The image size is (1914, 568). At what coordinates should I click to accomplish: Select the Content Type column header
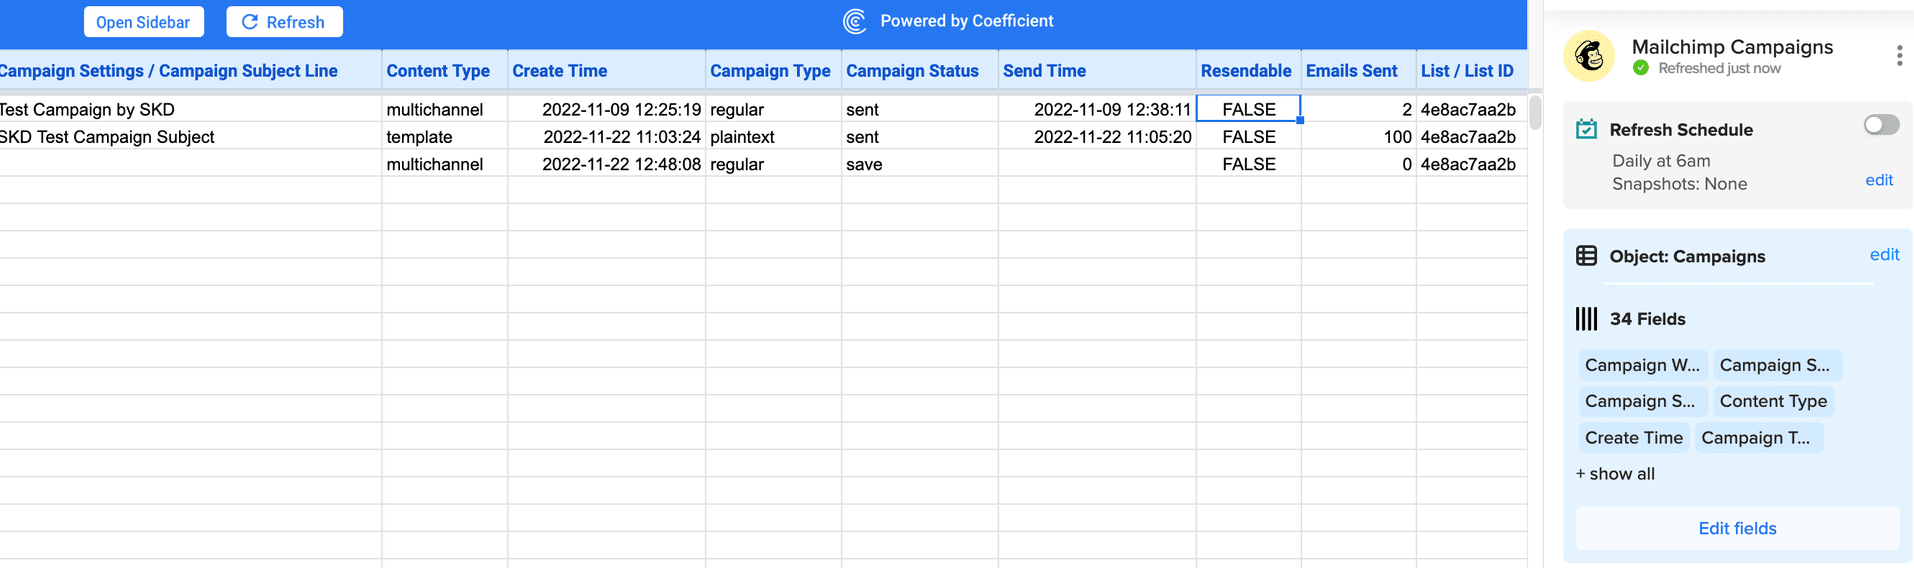click(444, 71)
